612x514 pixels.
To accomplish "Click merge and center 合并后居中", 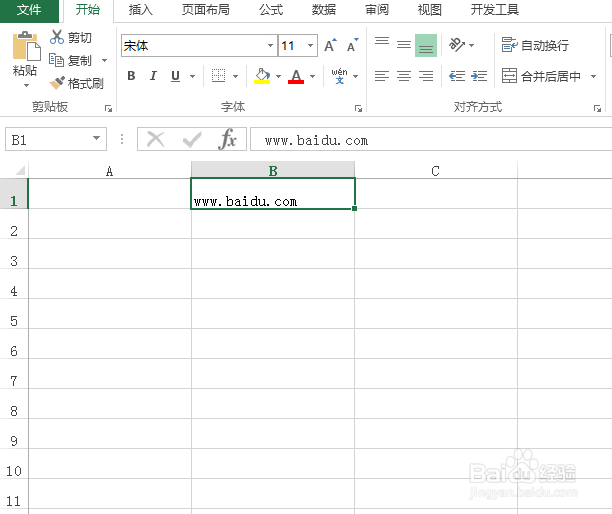I will (541, 76).
